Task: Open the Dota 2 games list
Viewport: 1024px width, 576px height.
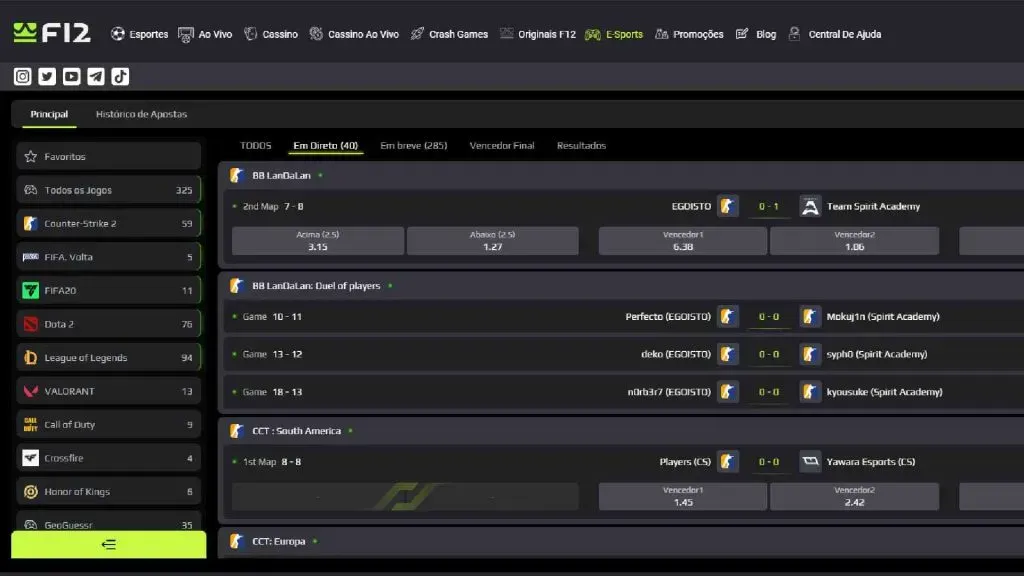Action: point(108,323)
